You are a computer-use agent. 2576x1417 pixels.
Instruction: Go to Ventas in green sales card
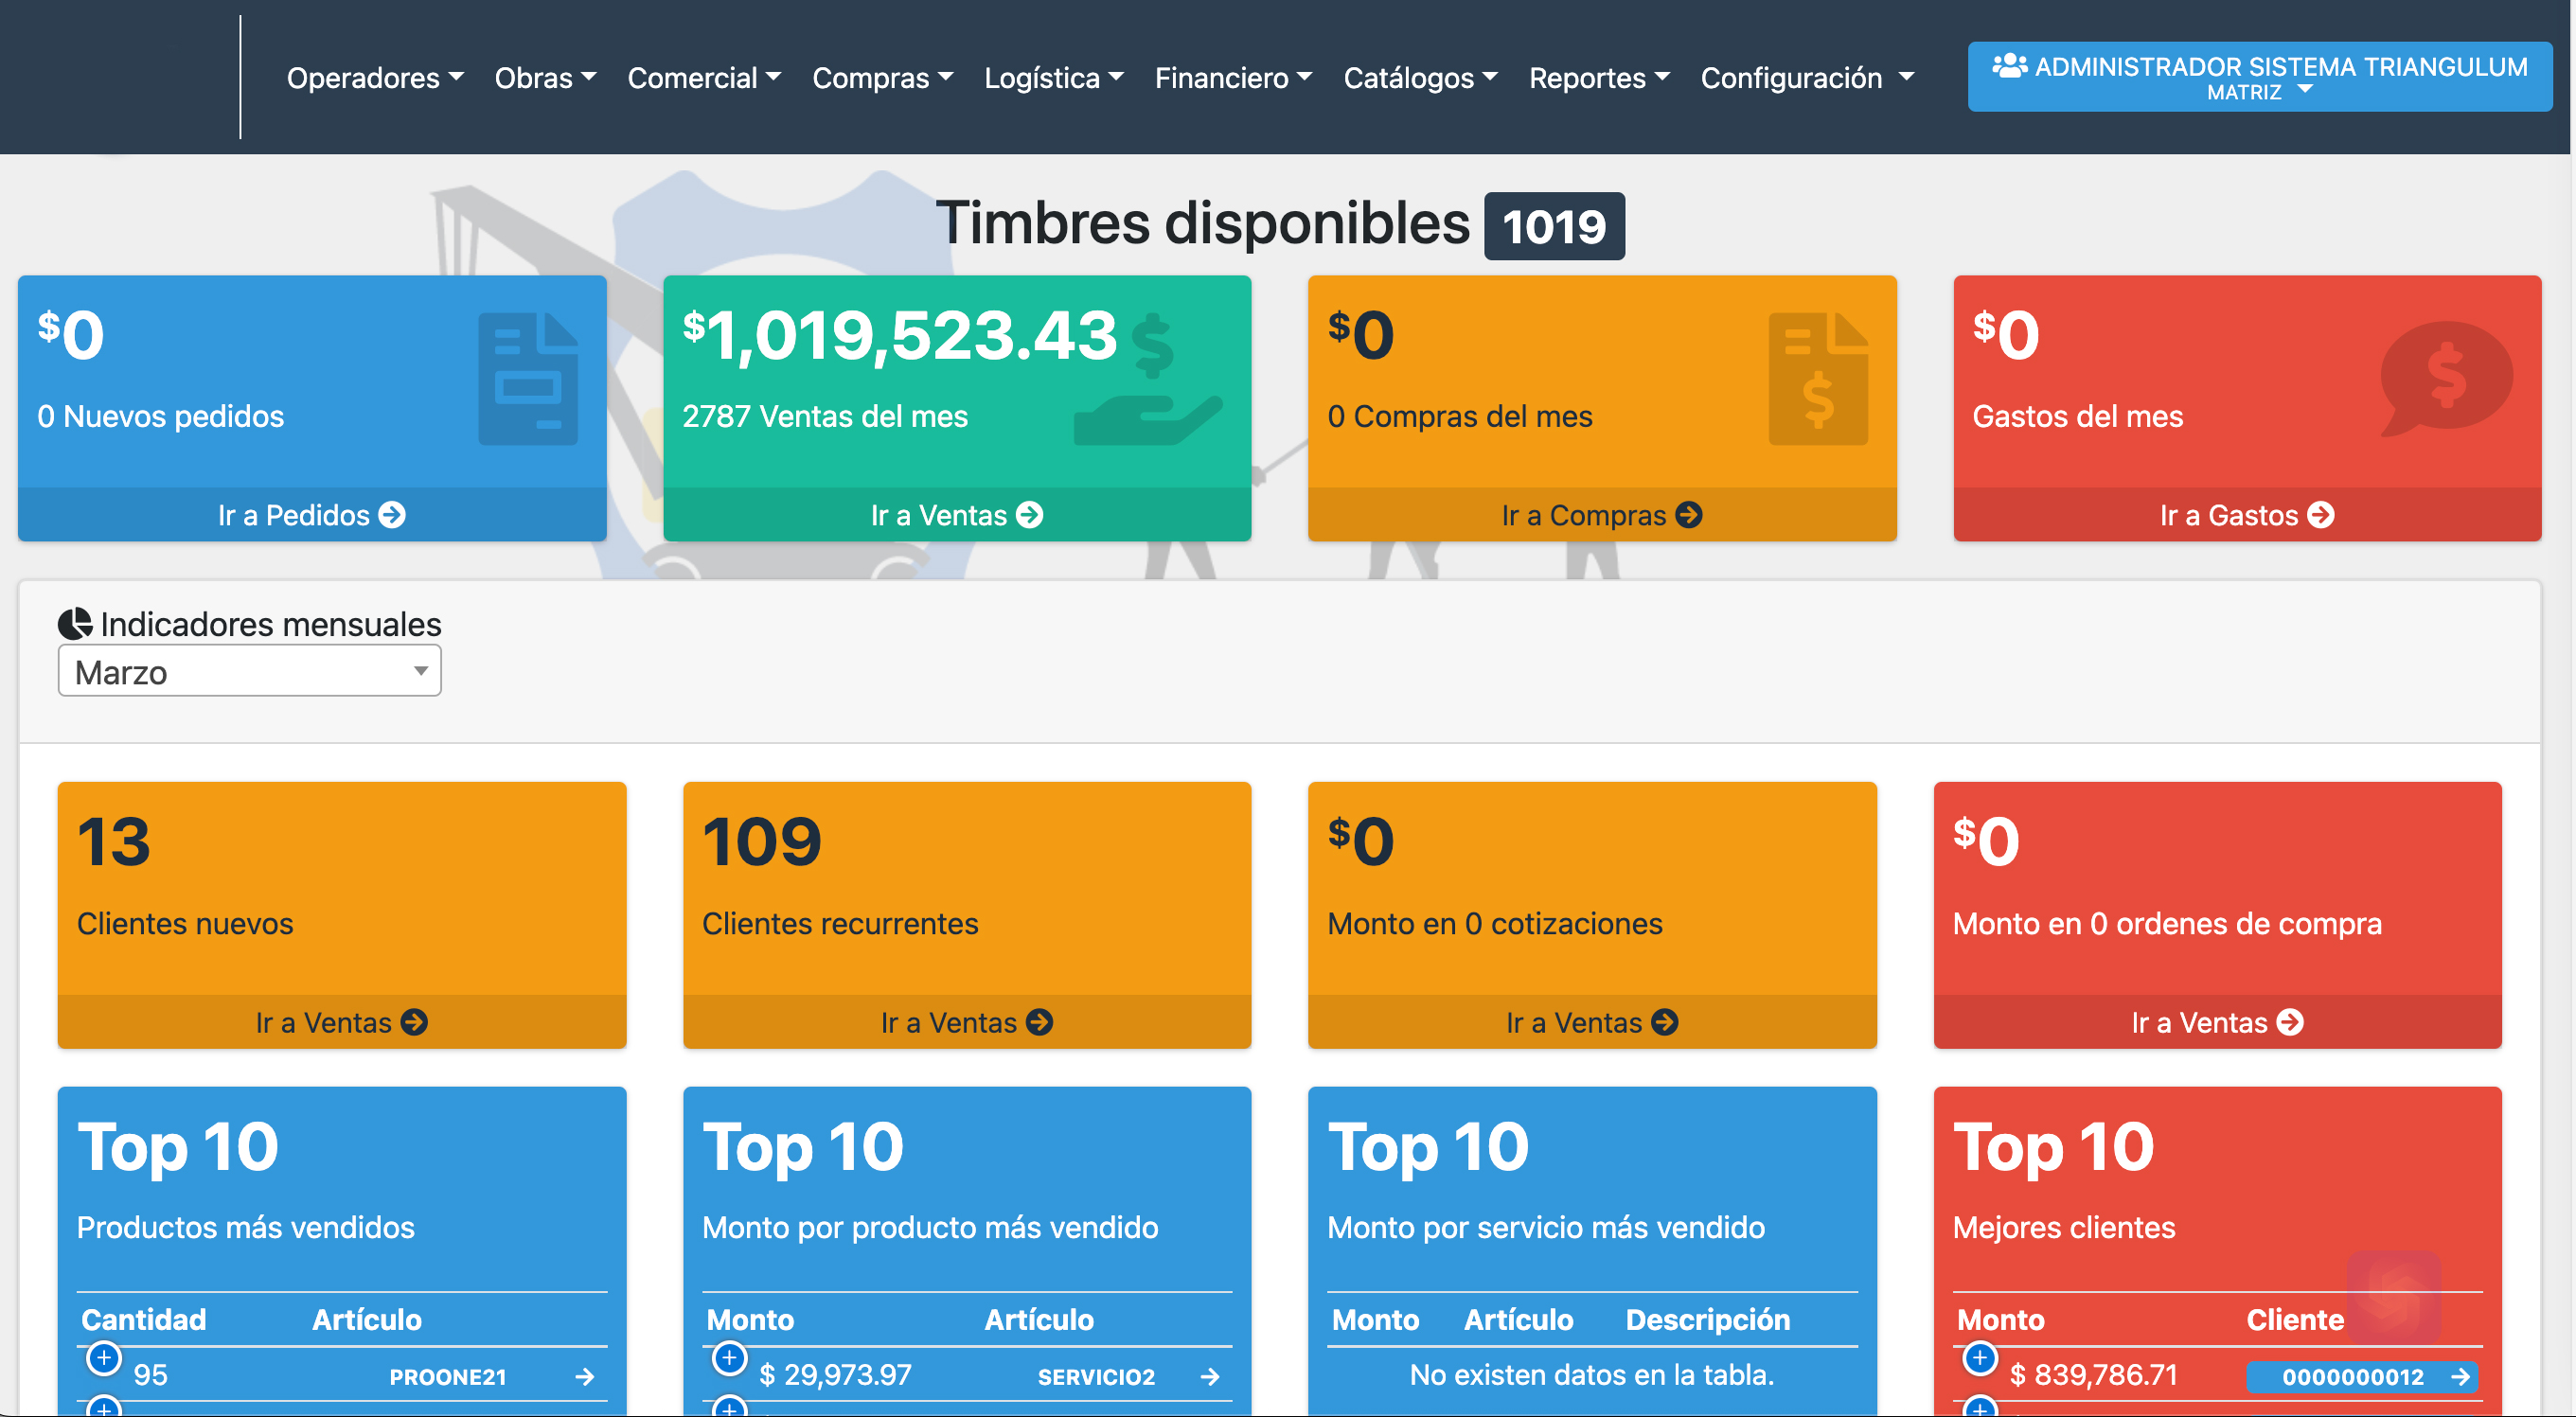pos(956,515)
